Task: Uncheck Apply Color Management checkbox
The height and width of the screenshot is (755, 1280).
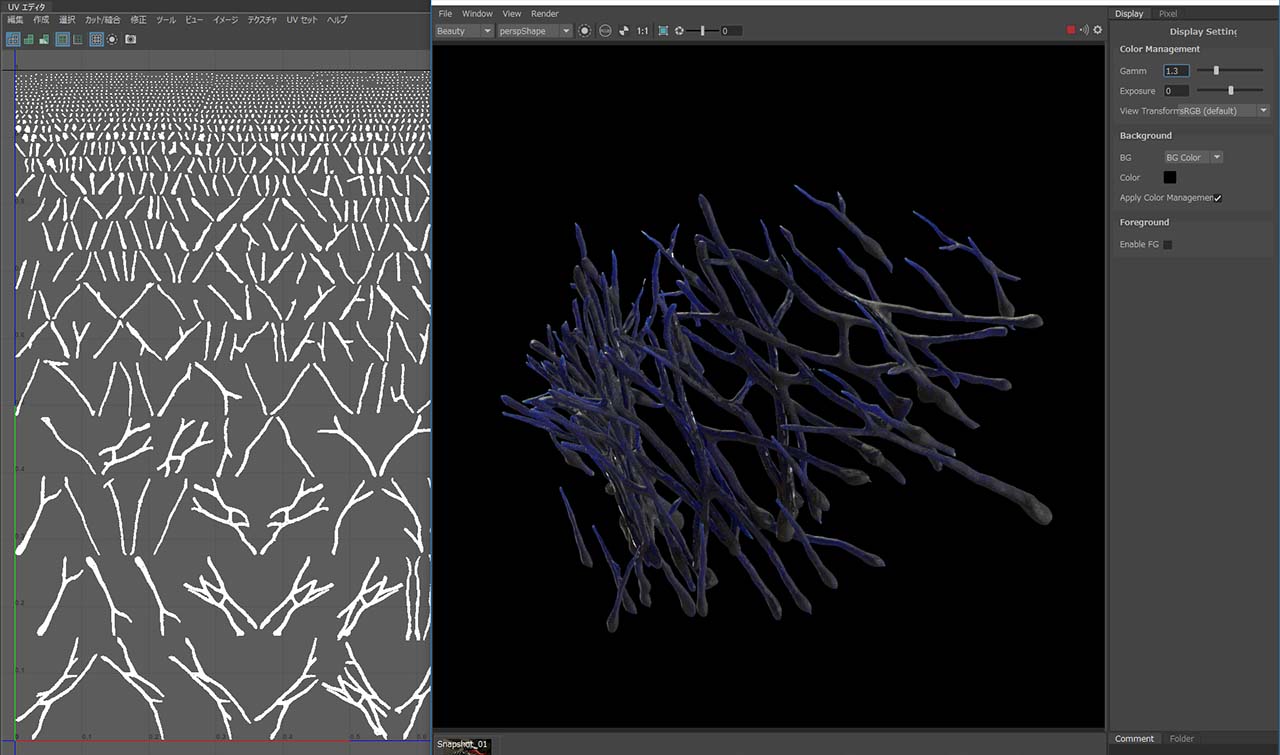Action: (x=1218, y=198)
